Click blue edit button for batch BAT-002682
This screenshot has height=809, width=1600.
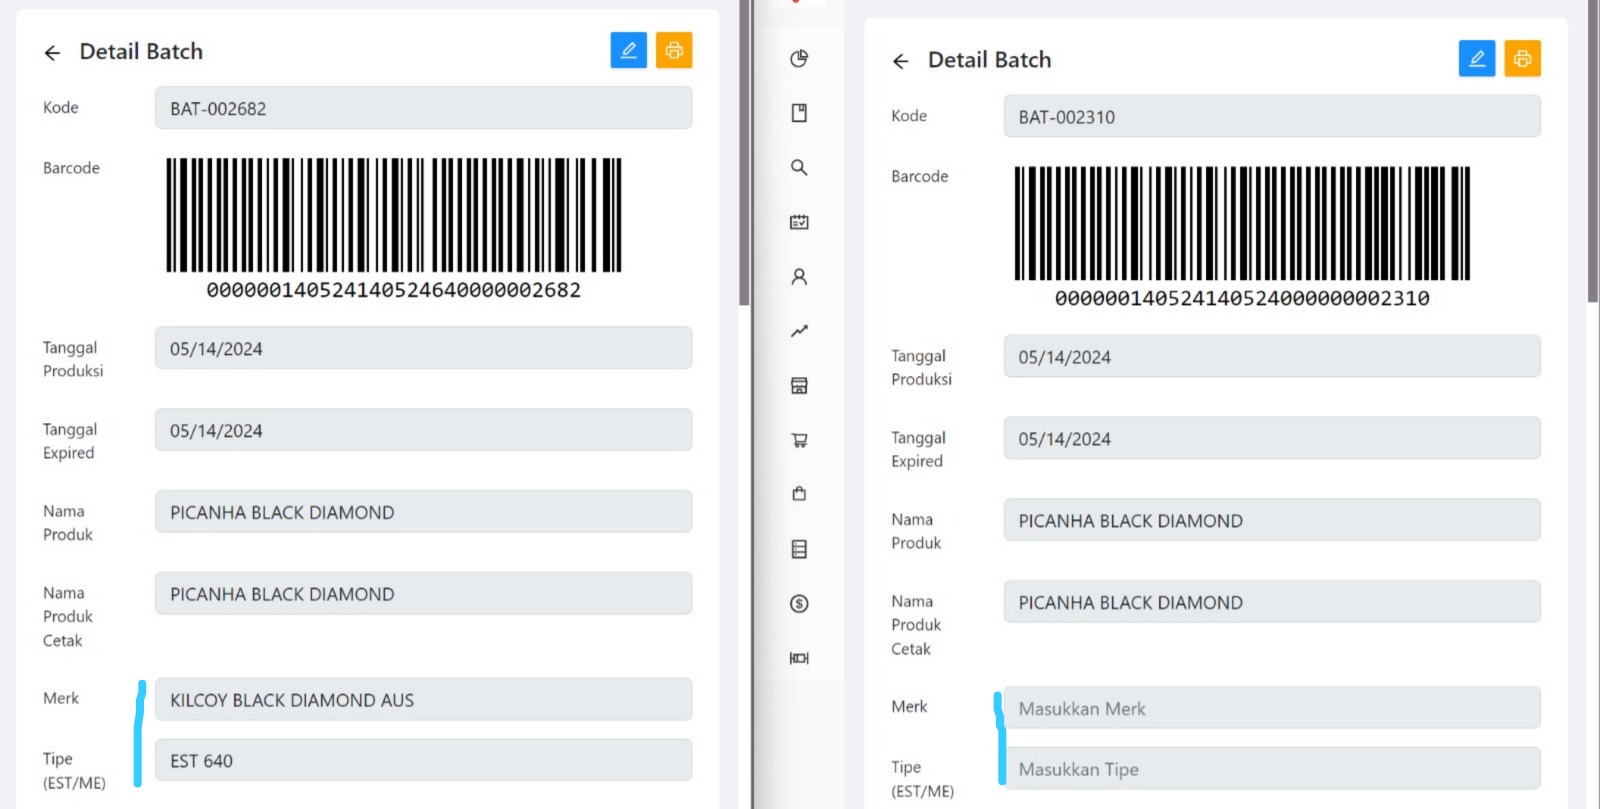point(628,50)
